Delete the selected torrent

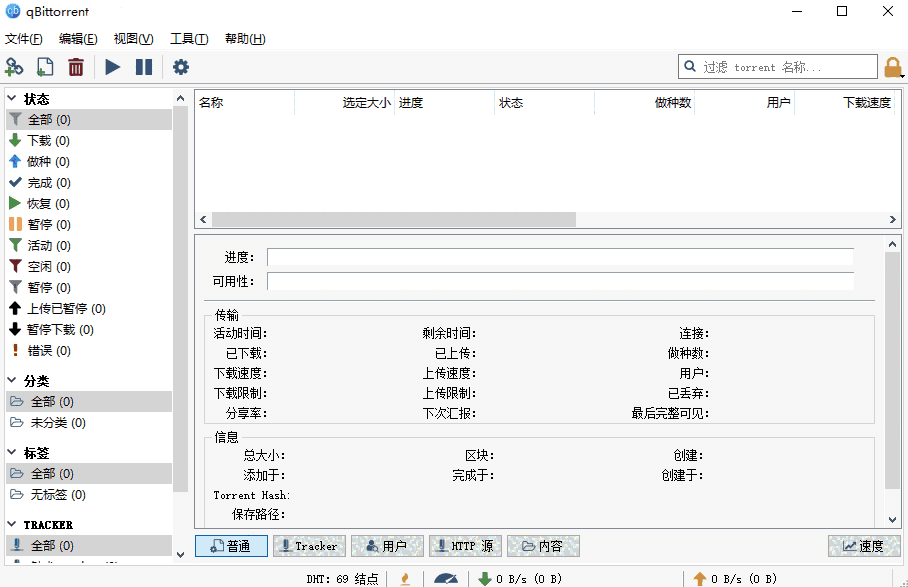click(75, 66)
